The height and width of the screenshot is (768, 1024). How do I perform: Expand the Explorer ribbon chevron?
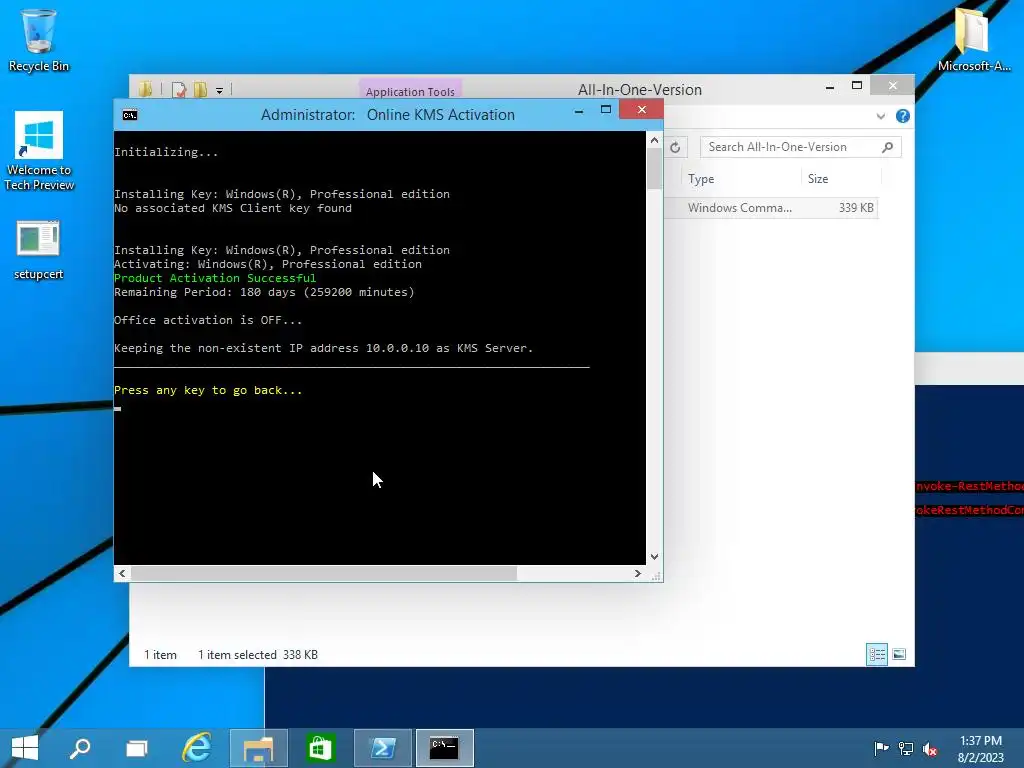(x=881, y=116)
